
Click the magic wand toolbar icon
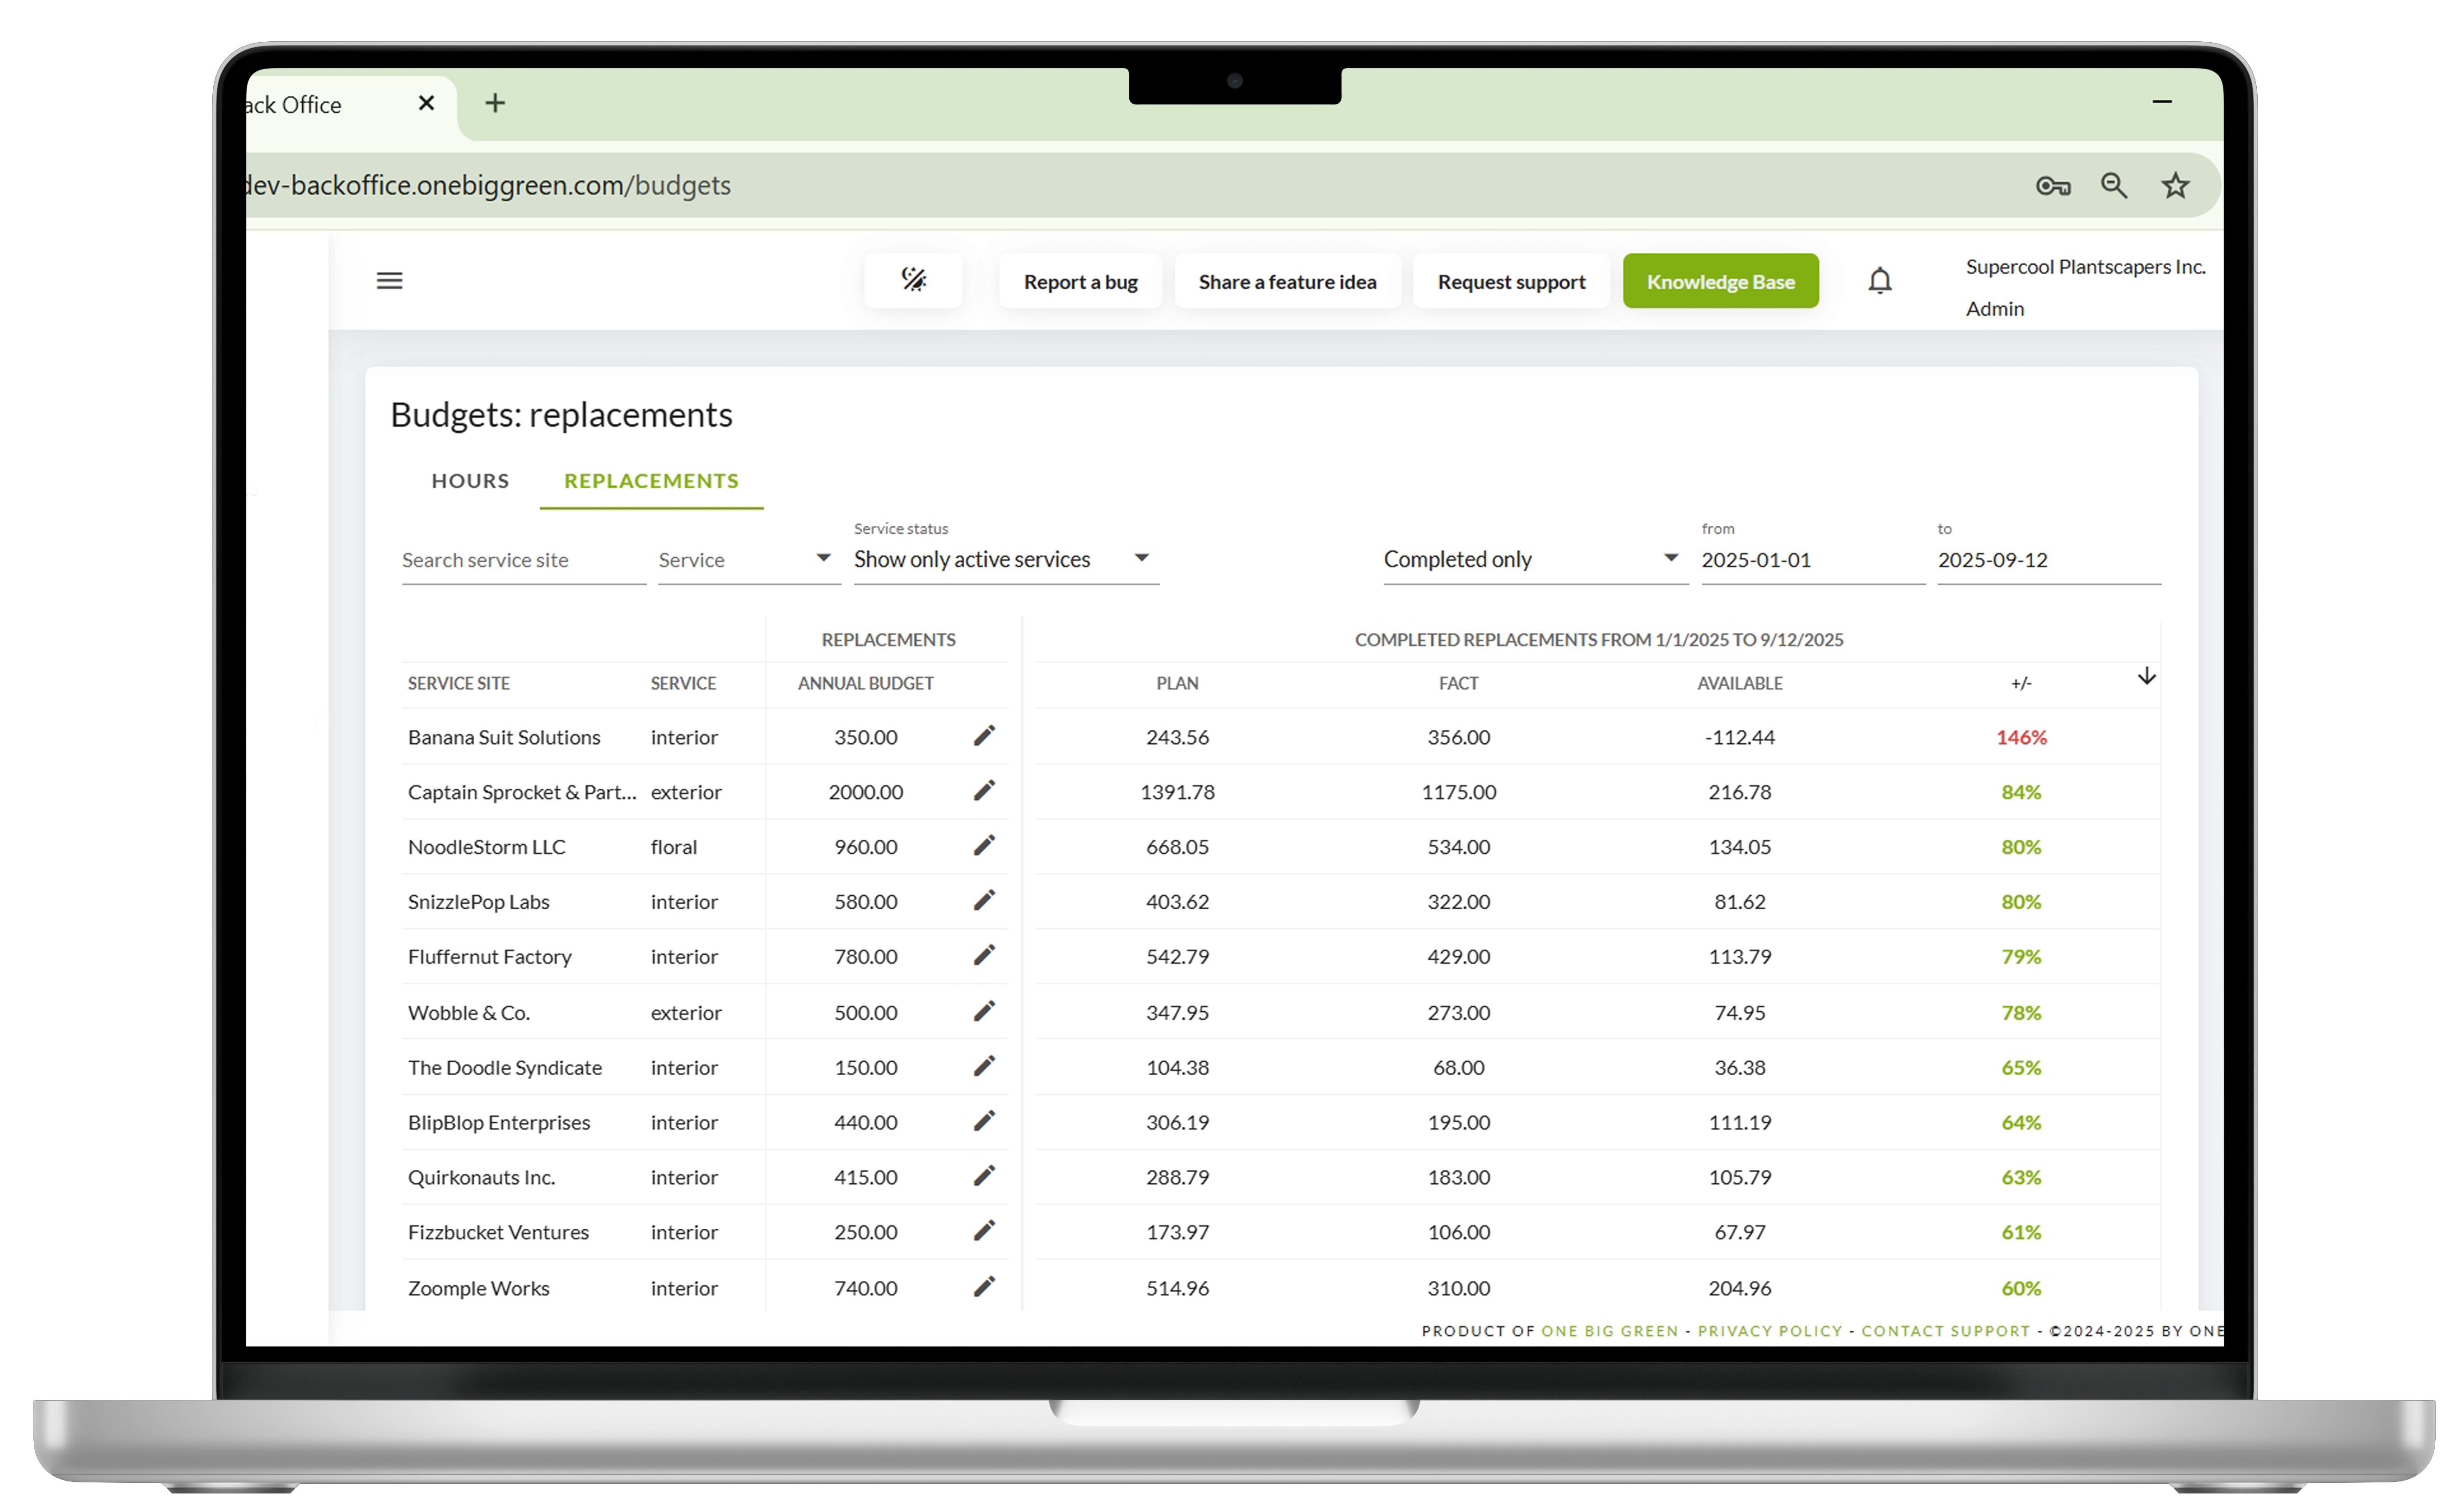913,280
